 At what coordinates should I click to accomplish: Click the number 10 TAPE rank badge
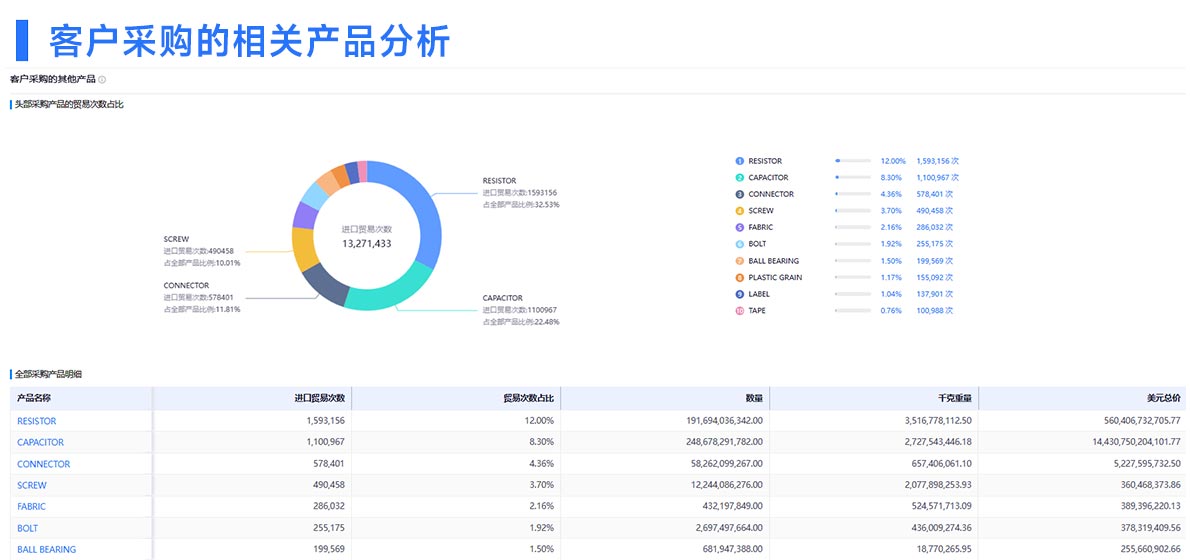[x=740, y=311]
